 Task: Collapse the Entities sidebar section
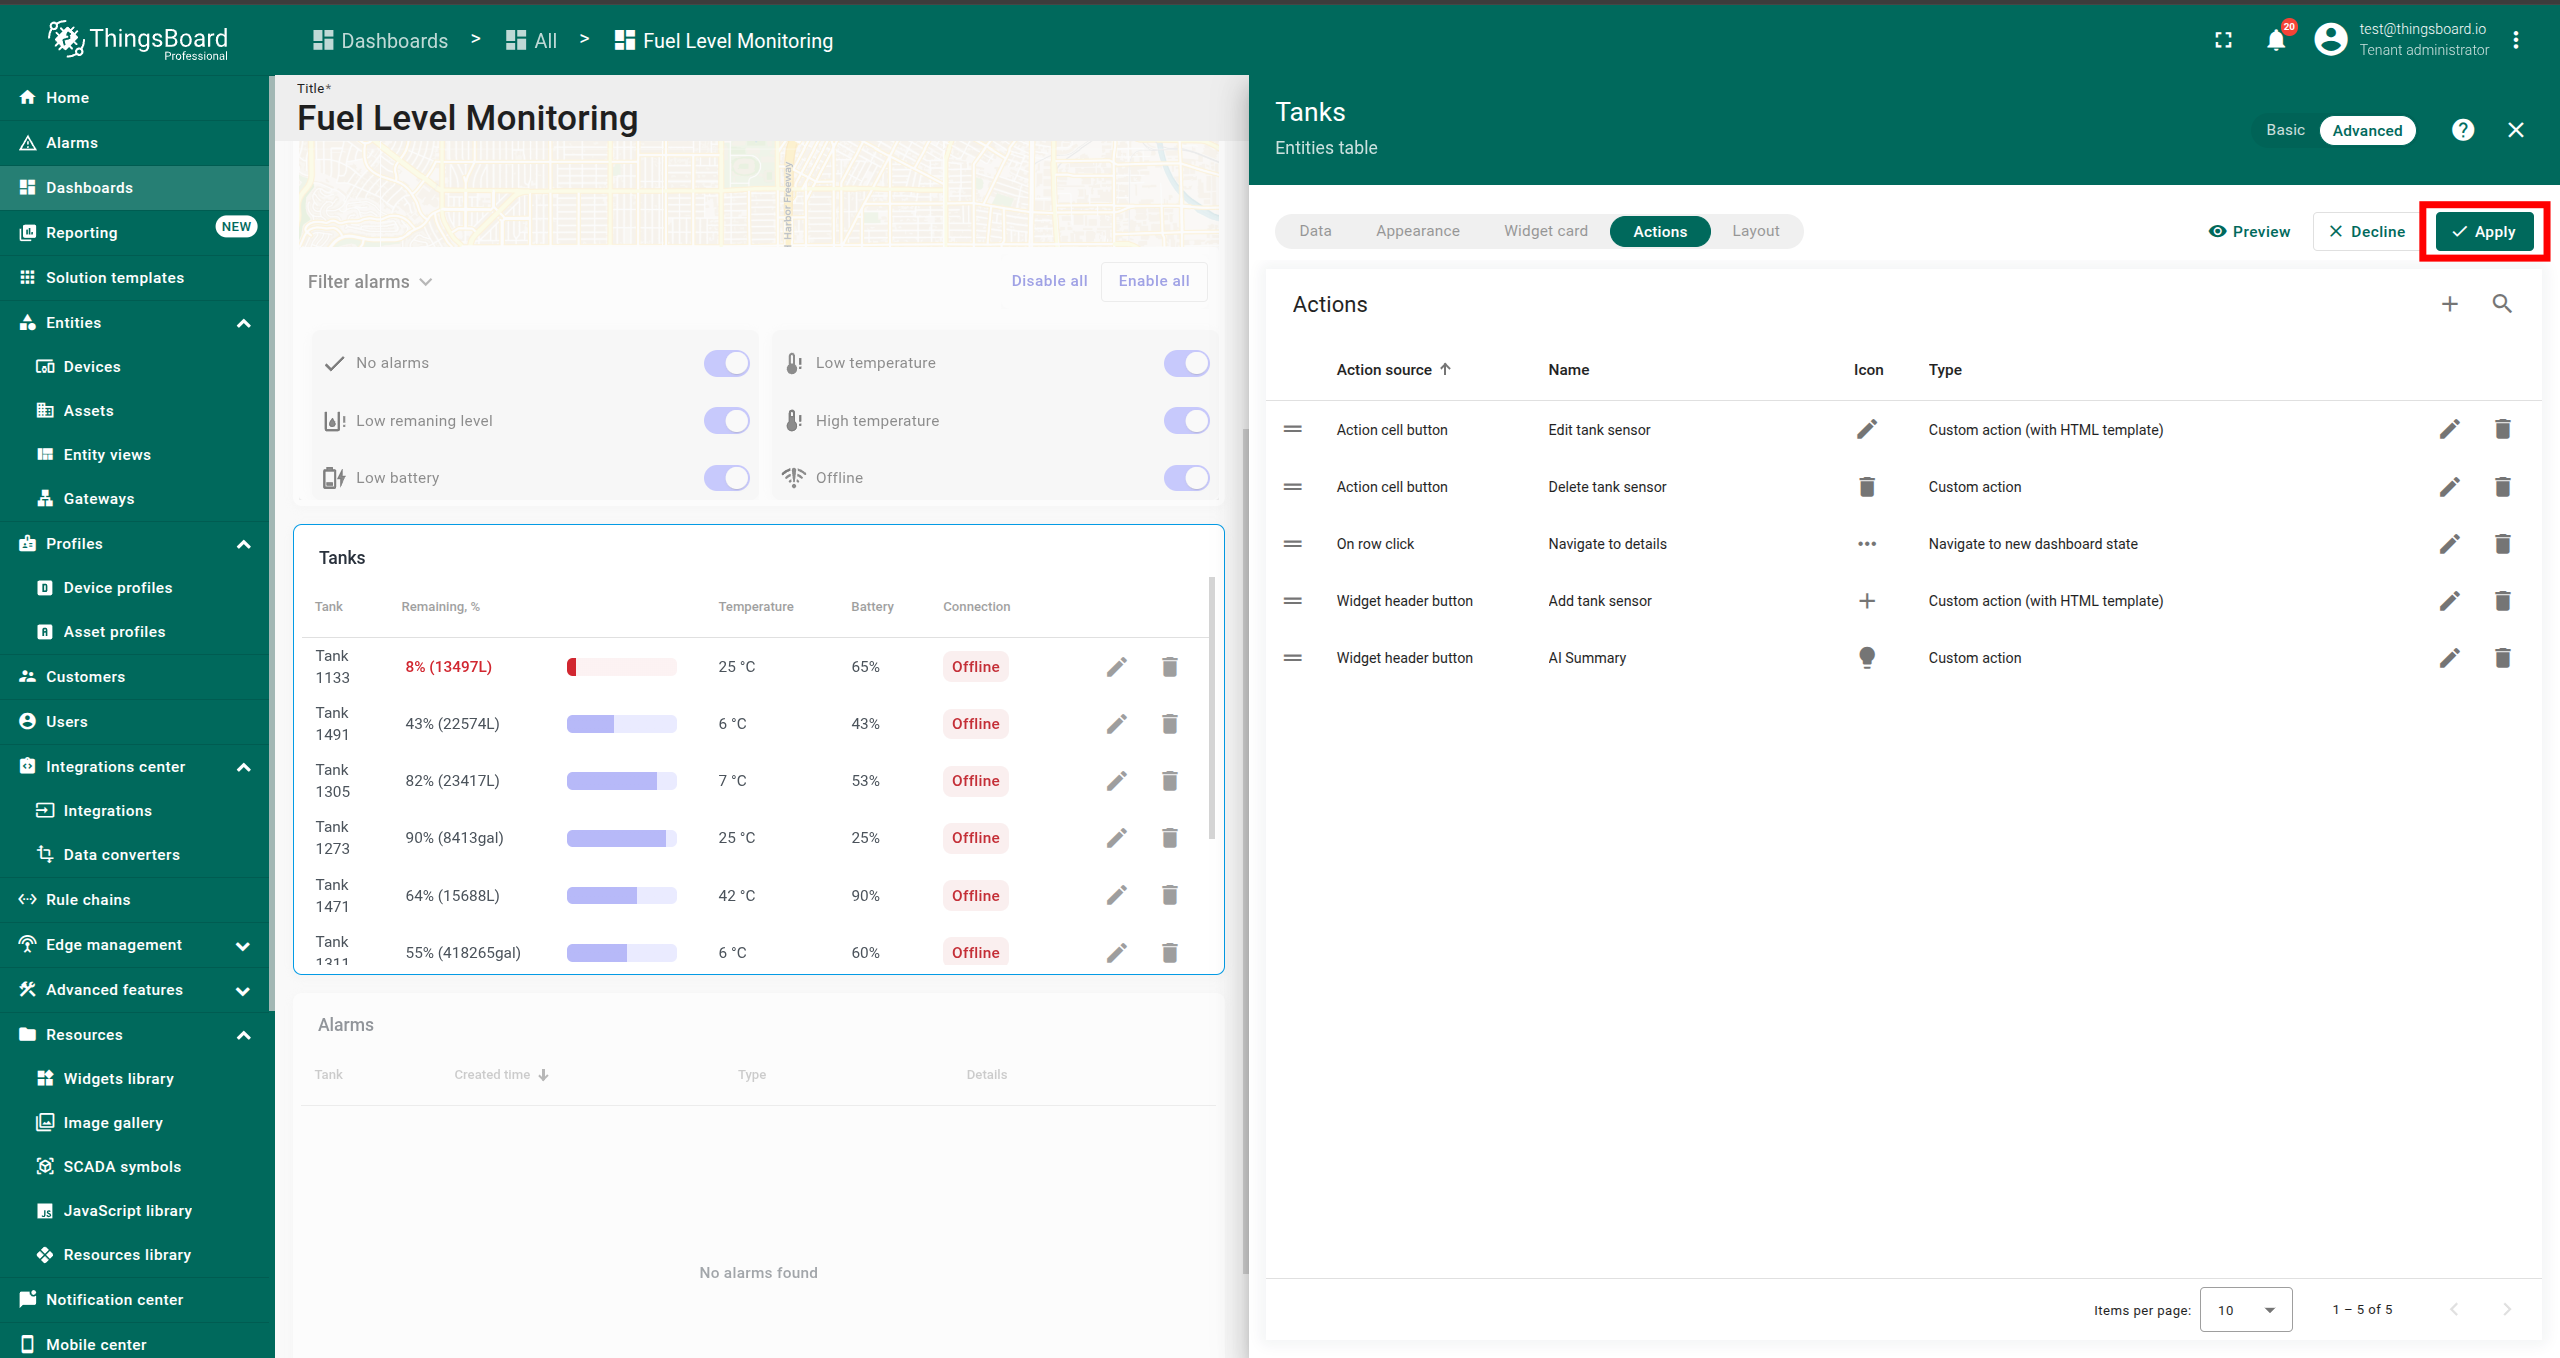[243, 323]
